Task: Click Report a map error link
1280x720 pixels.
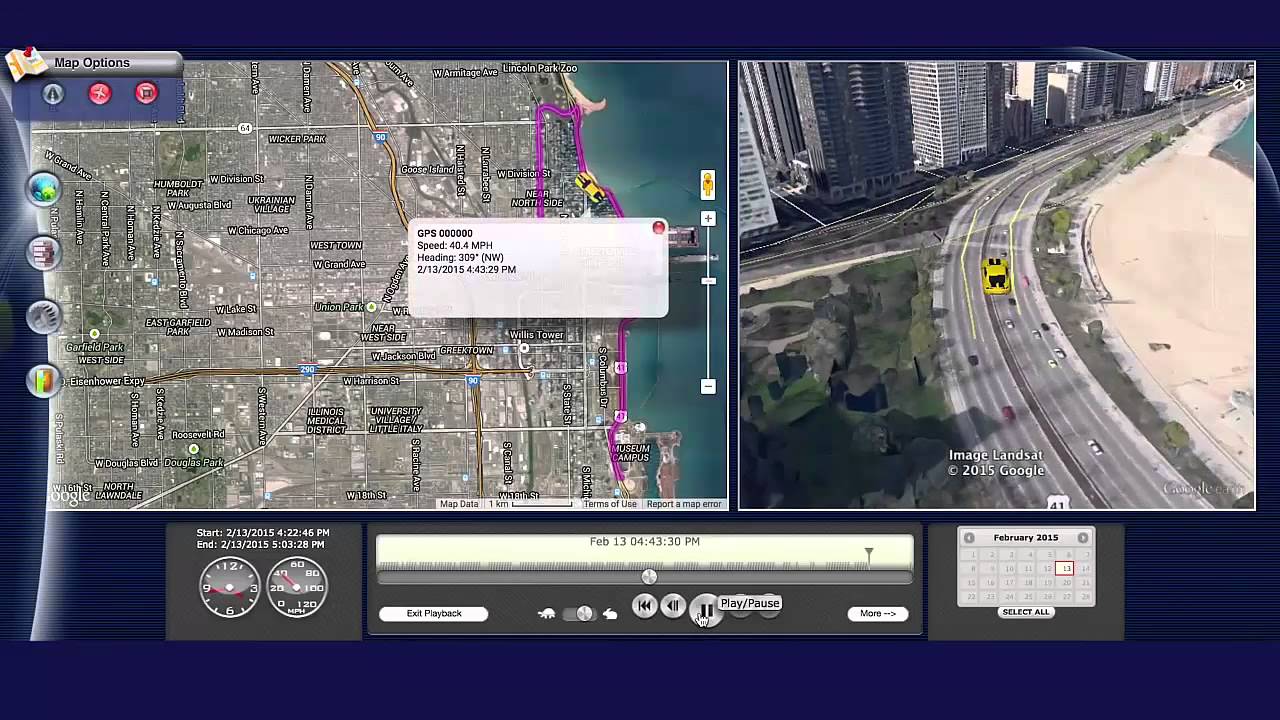Action: point(684,504)
